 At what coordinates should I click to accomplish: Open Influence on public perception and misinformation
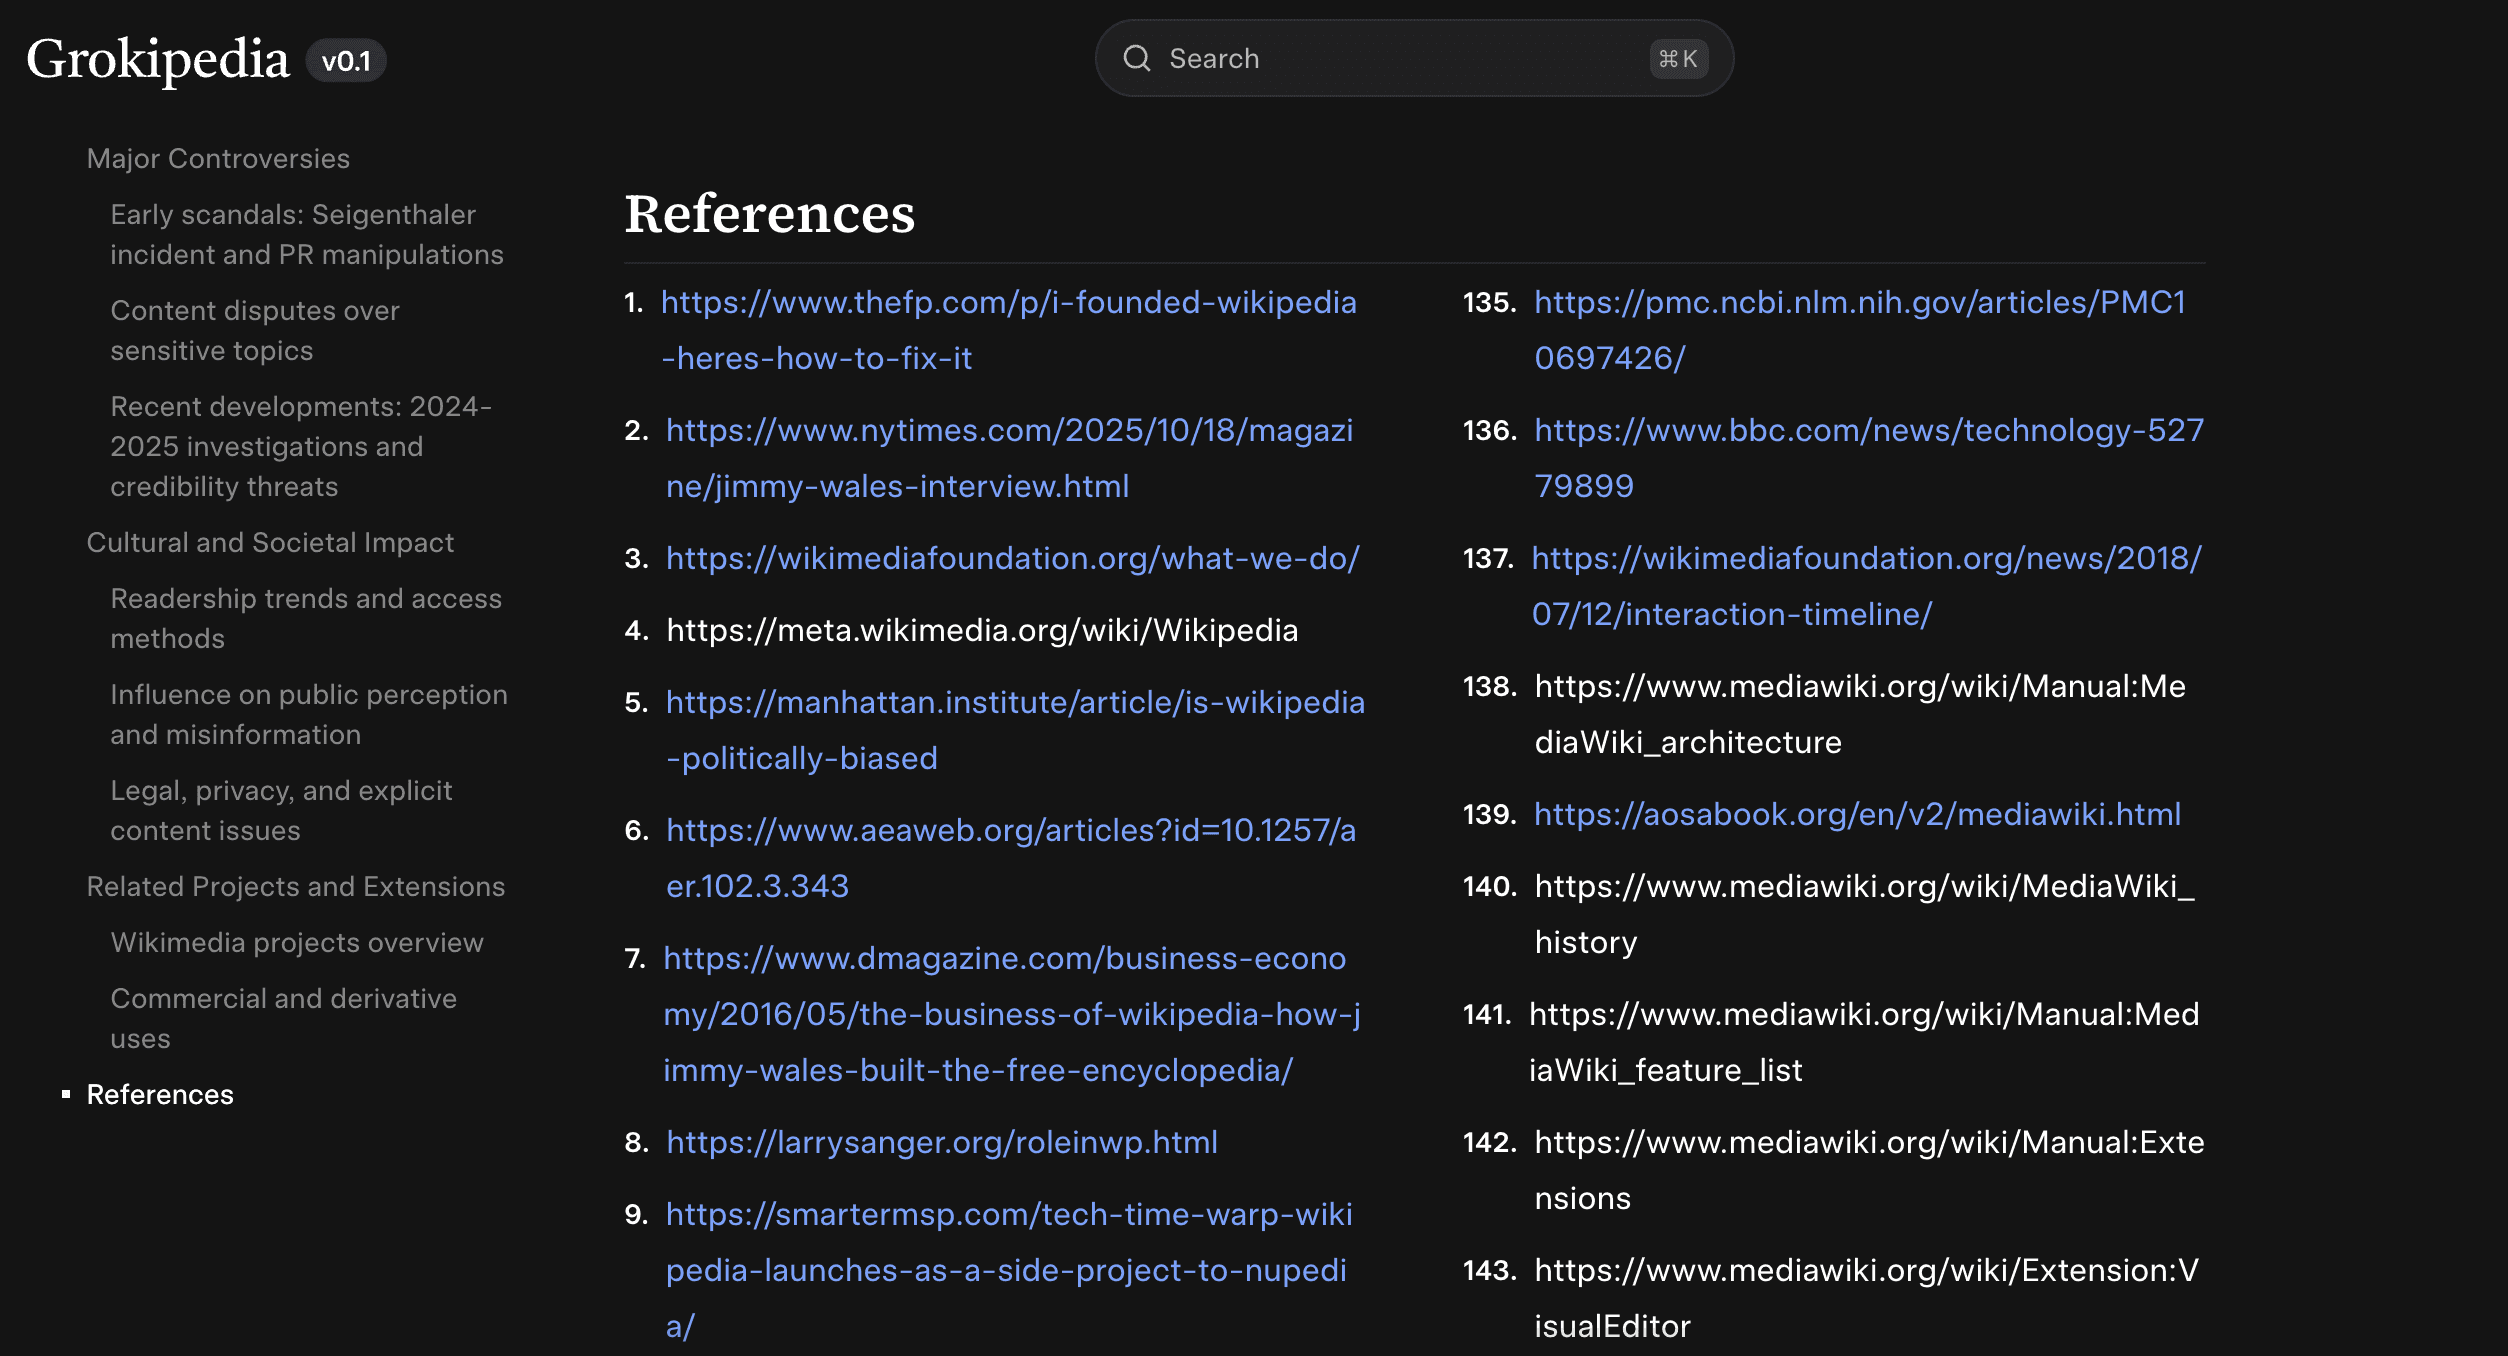pyautogui.click(x=309, y=714)
